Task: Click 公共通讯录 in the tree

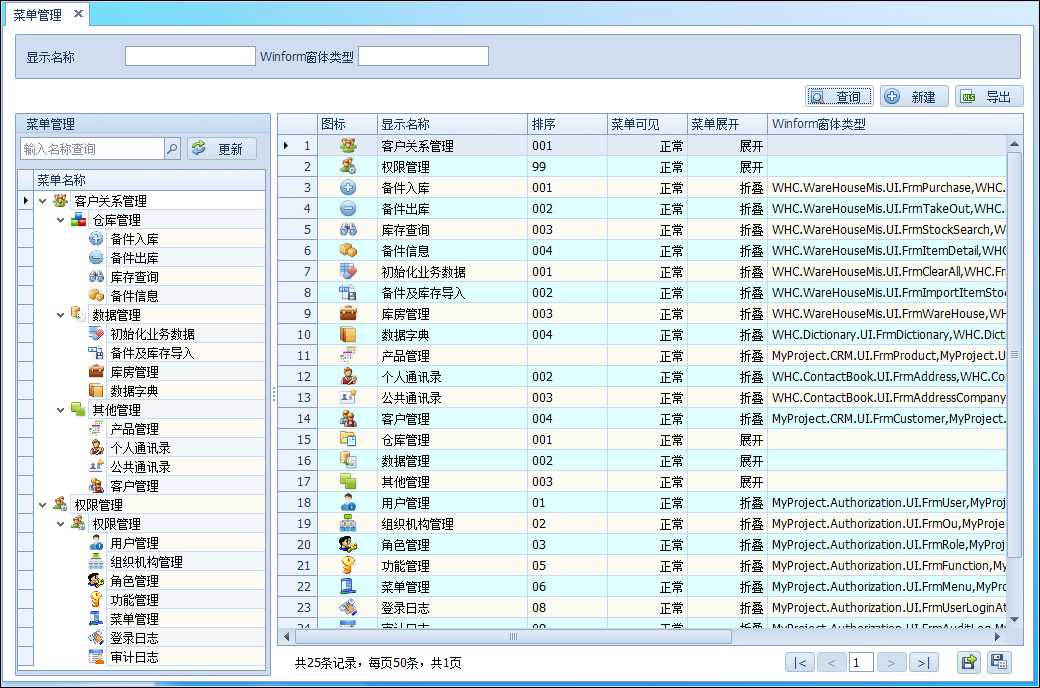Action: coord(140,467)
